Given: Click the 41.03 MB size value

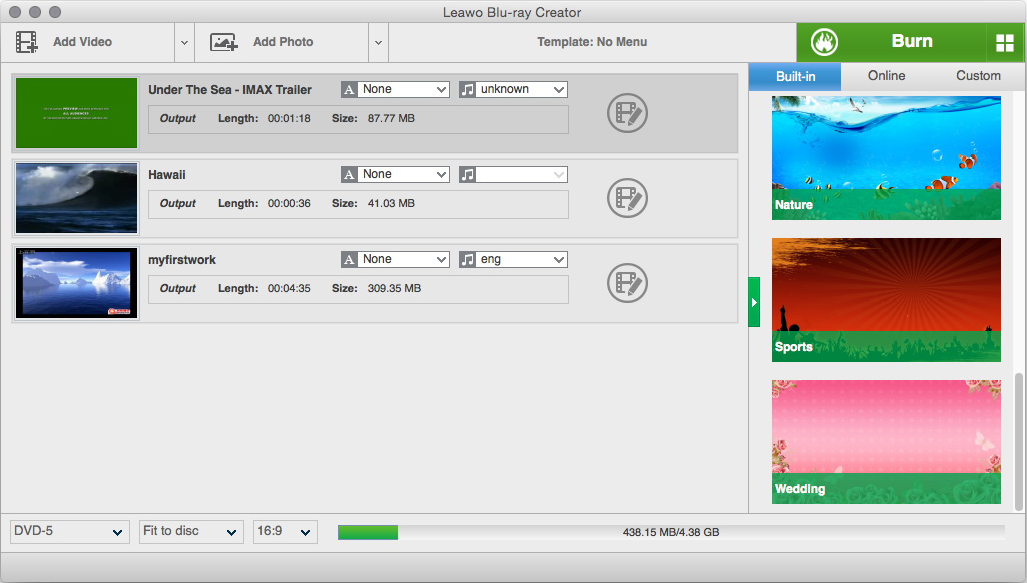Looking at the screenshot, I should click(x=391, y=204).
